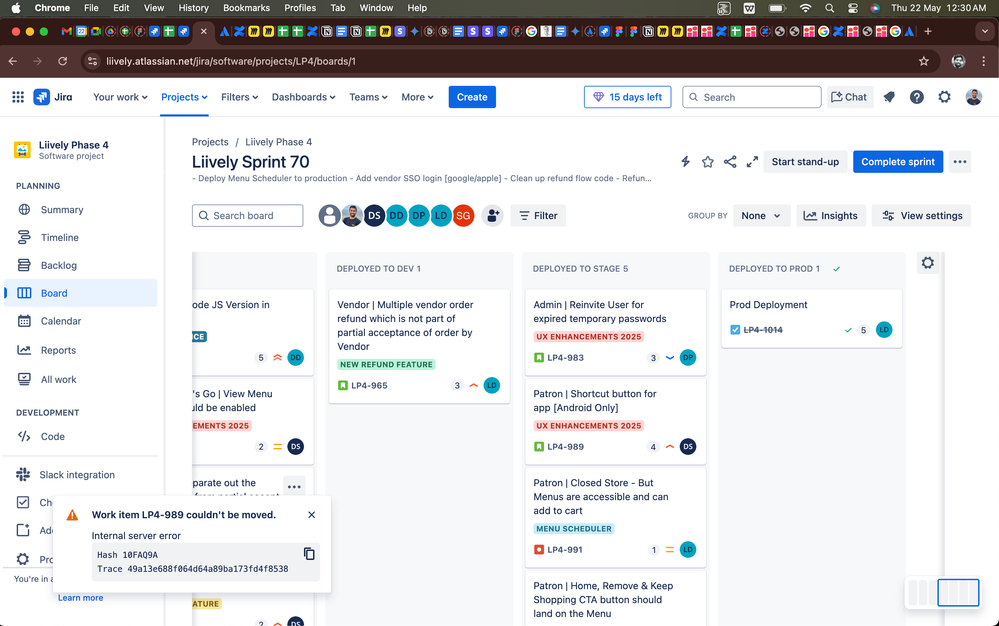Open the board Filter button
999x626 pixels.
(538, 216)
